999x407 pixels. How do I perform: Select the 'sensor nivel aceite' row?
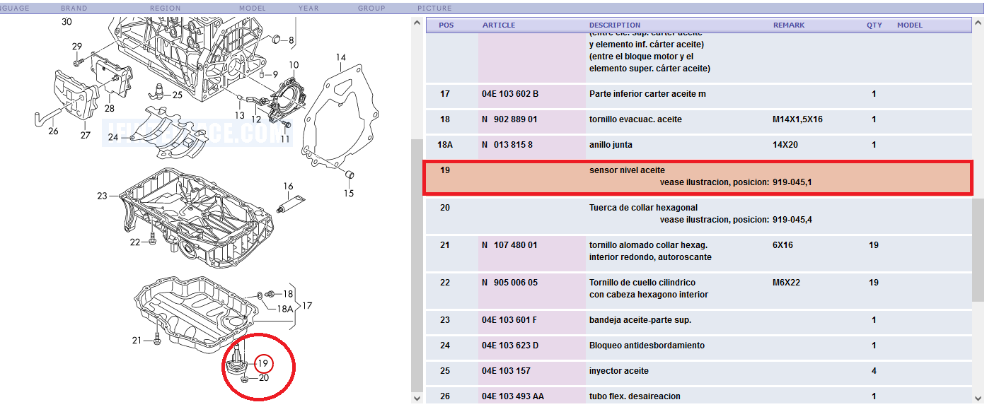click(x=698, y=178)
